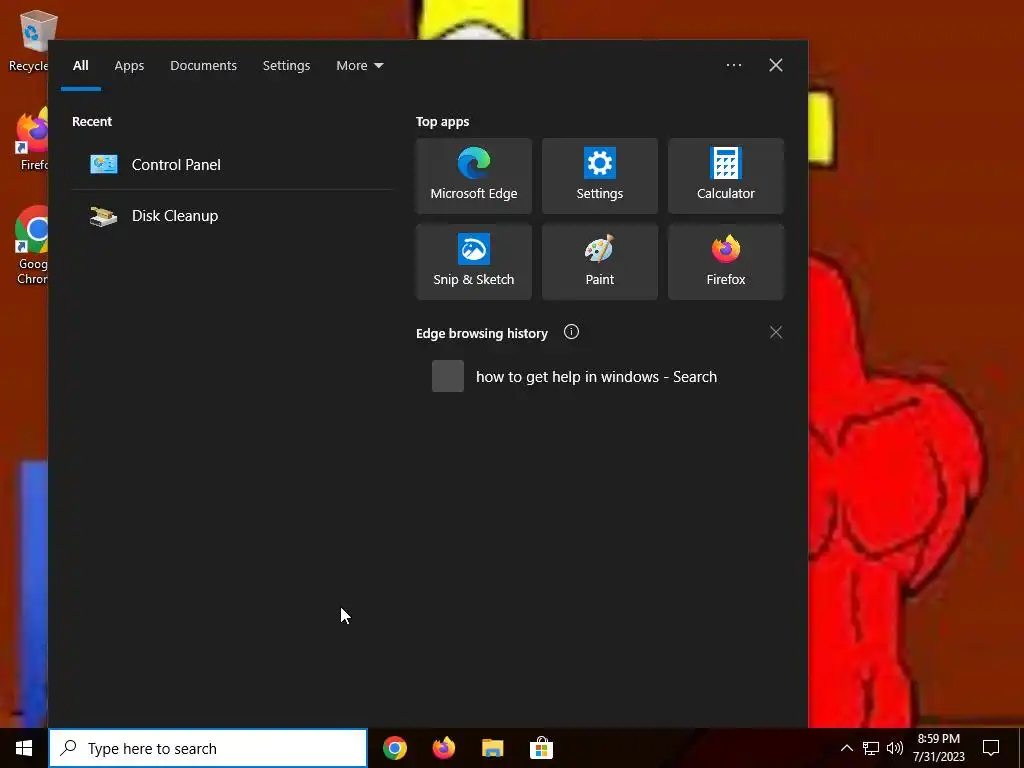The width and height of the screenshot is (1024, 768).
Task: Close the search panel
Action: [775, 65]
